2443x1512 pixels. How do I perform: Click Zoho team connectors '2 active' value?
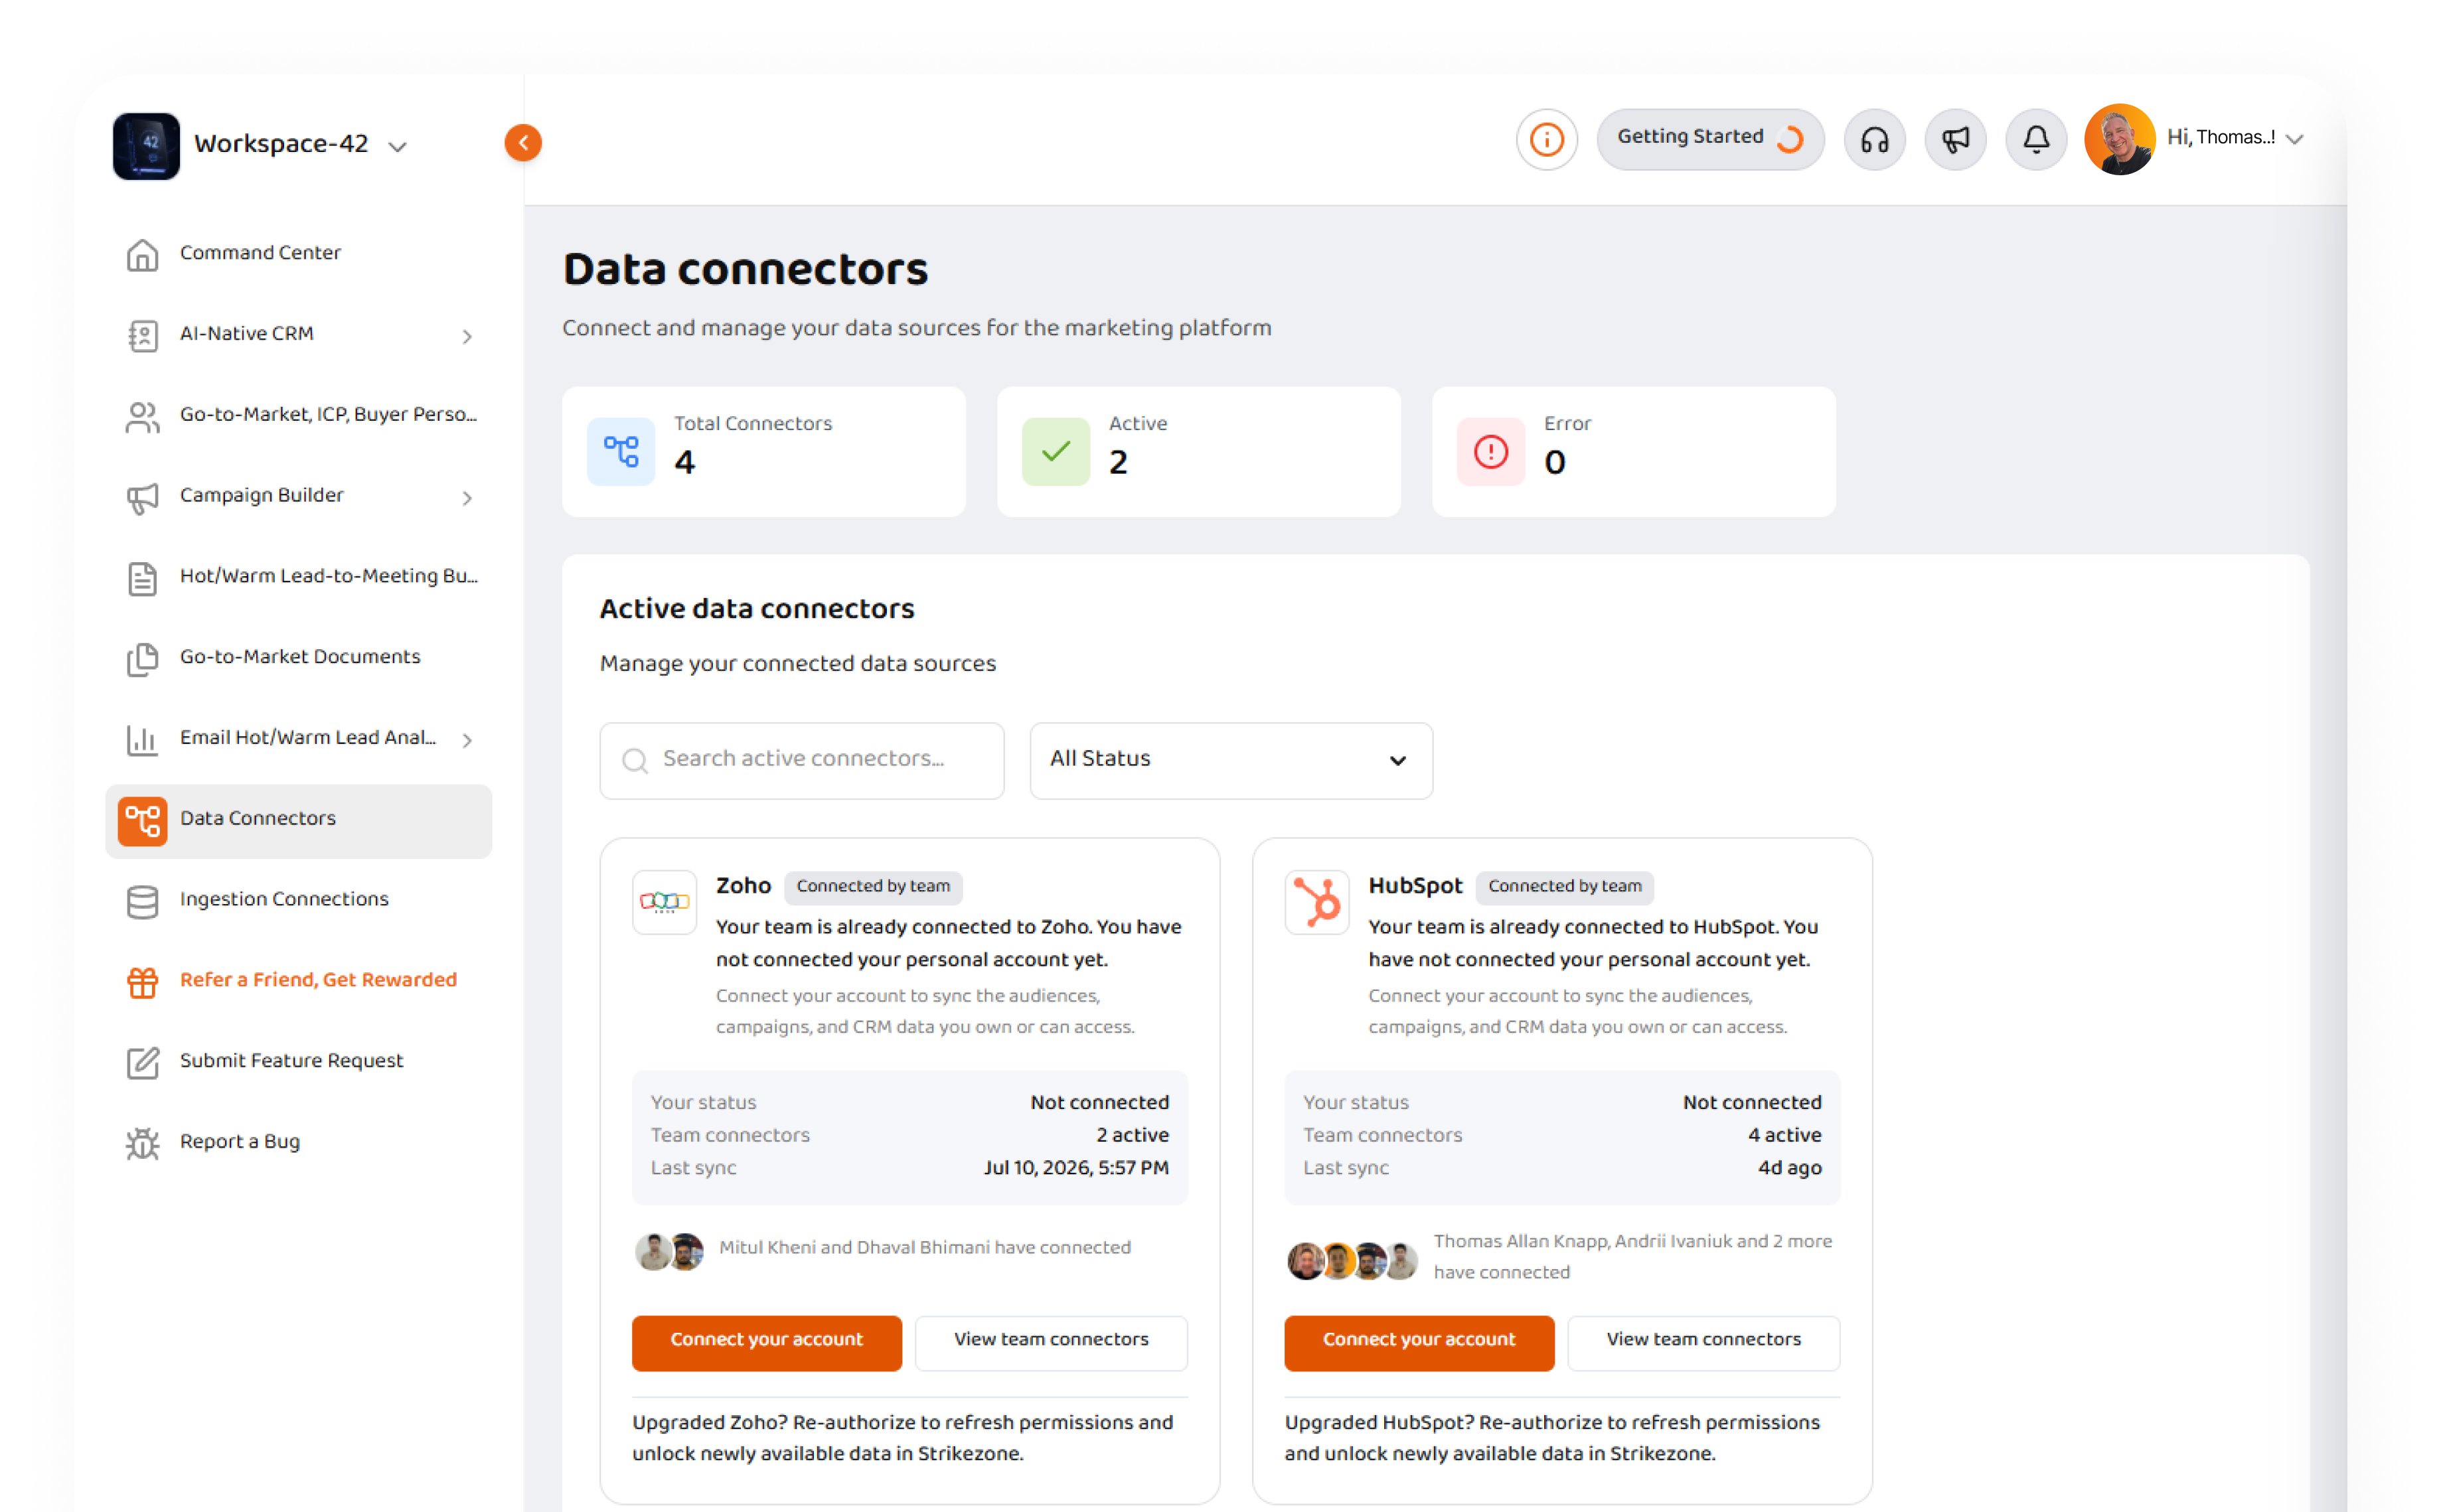(1132, 1135)
